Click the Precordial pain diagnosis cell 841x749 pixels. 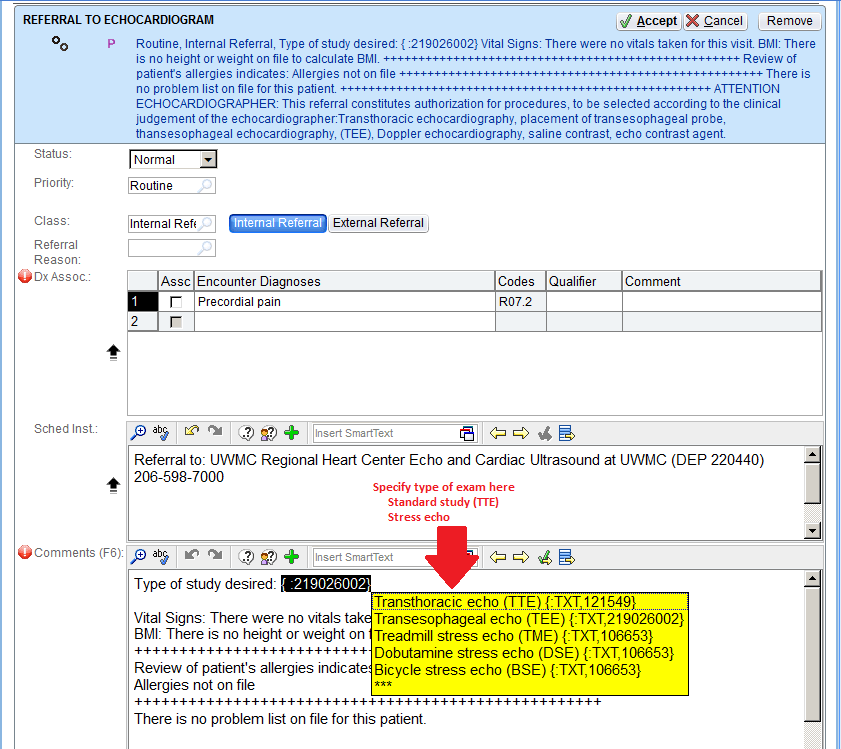(x=344, y=302)
